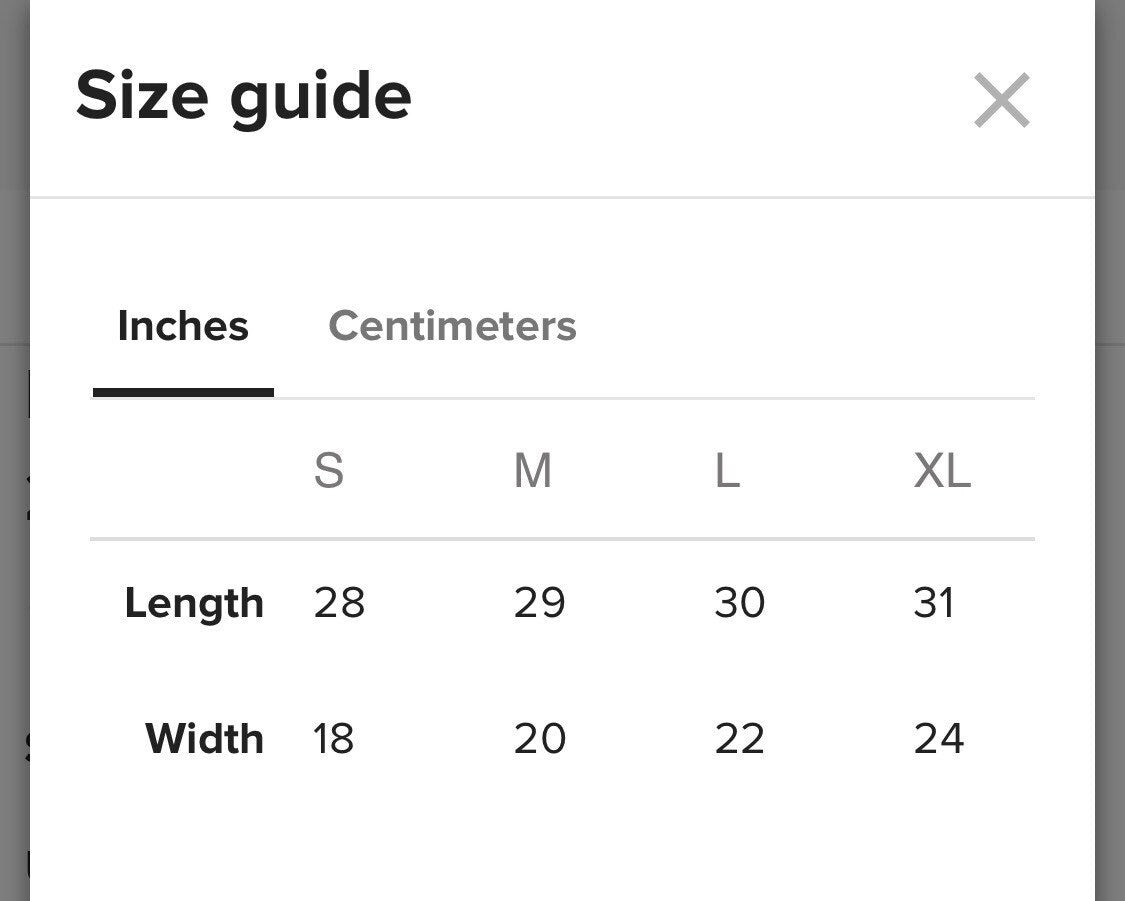Click the L size column header
This screenshot has width=1125, height=901.
[x=727, y=470]
